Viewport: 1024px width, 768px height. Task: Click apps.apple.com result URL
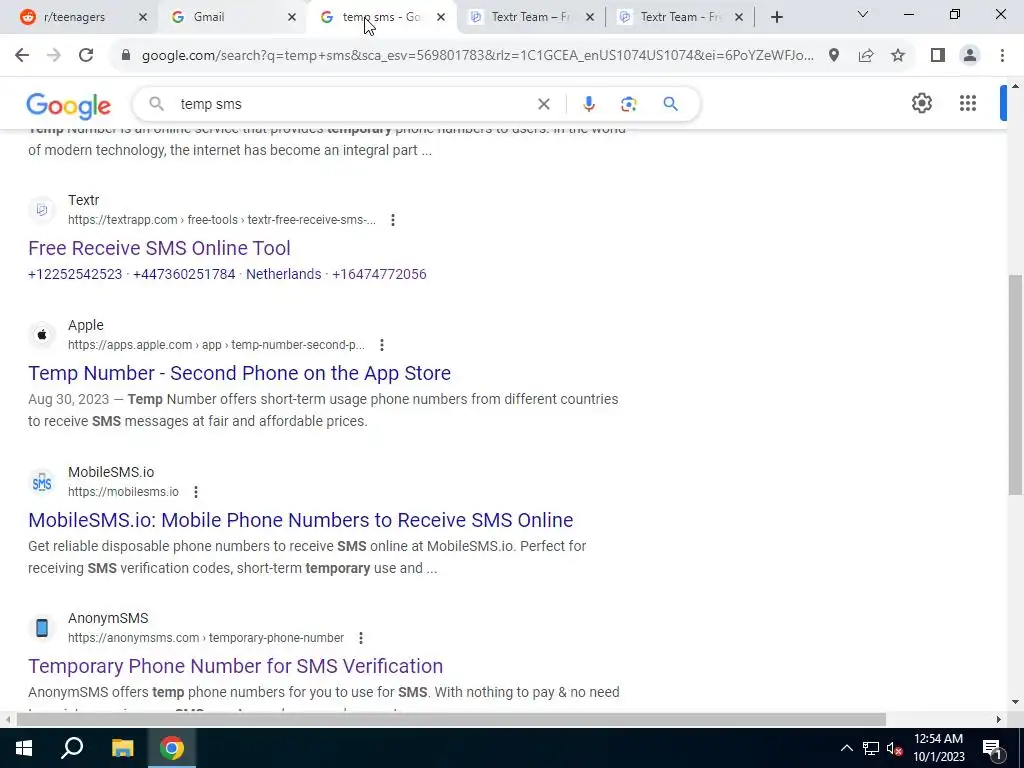[x=216, y=345]
